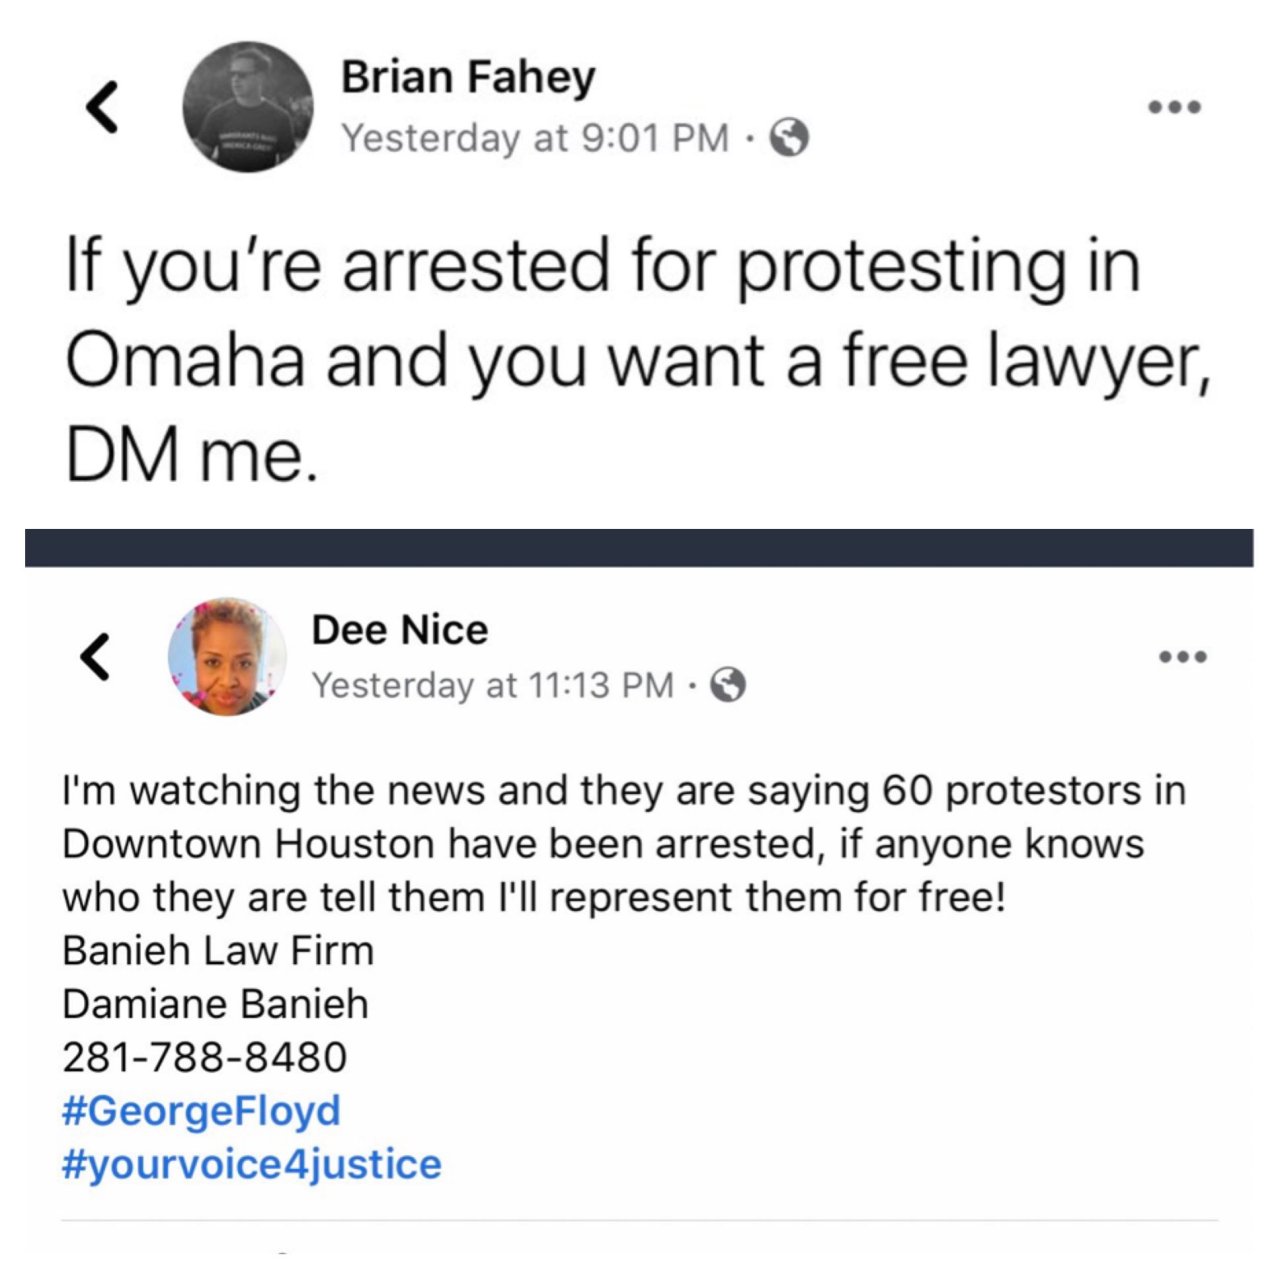Click the dark divider bar between posts
This screenshot has height=1280, width=1280.
pyautogui.click(x=639, y=548)
